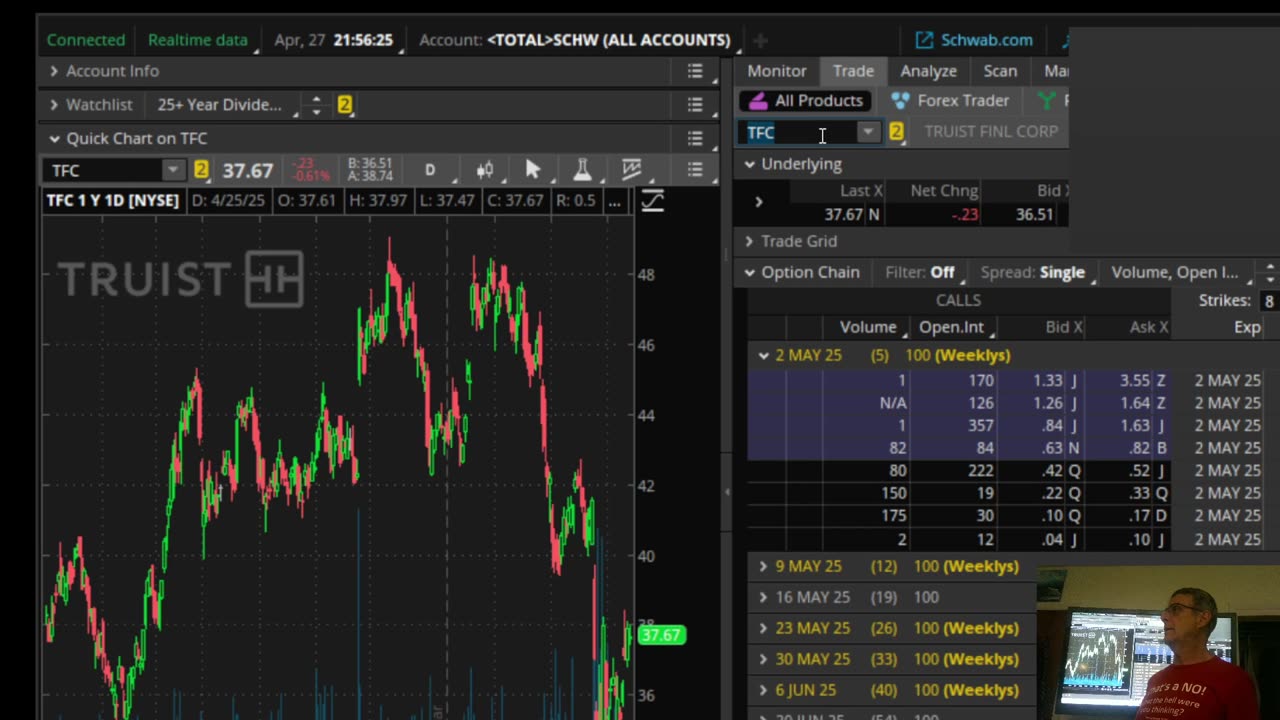Click the green 37.67 price bubble on the axis
The image size is (1280, 720).
tap(661, 635)
